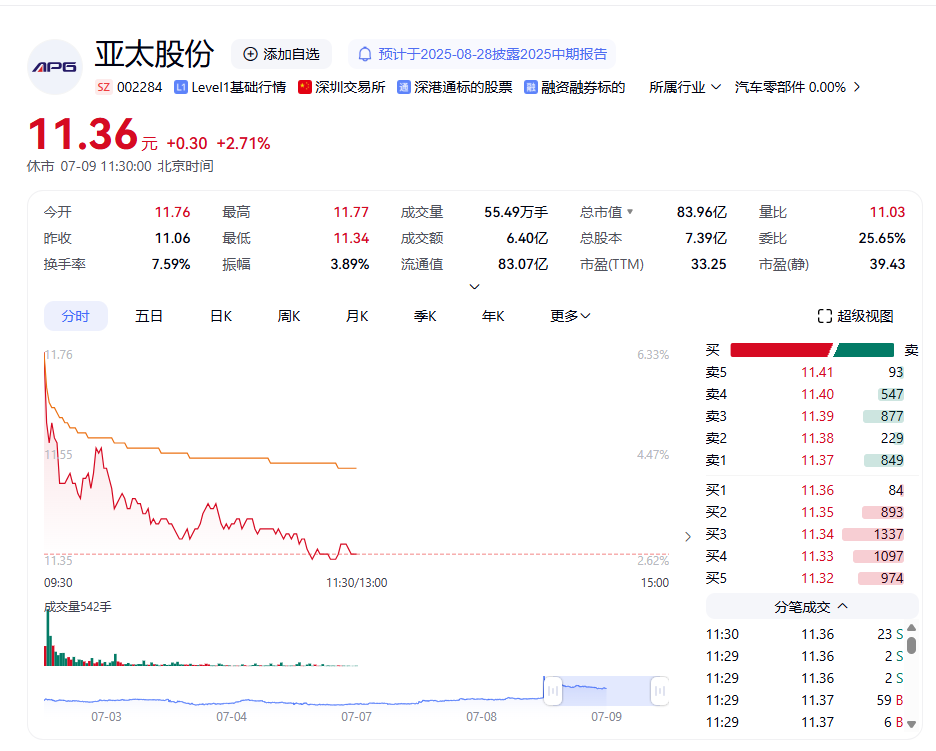The image size is (936, 751).
Task: Open the 更多 chart period dropdown
Action: click(x=570, y=316)
